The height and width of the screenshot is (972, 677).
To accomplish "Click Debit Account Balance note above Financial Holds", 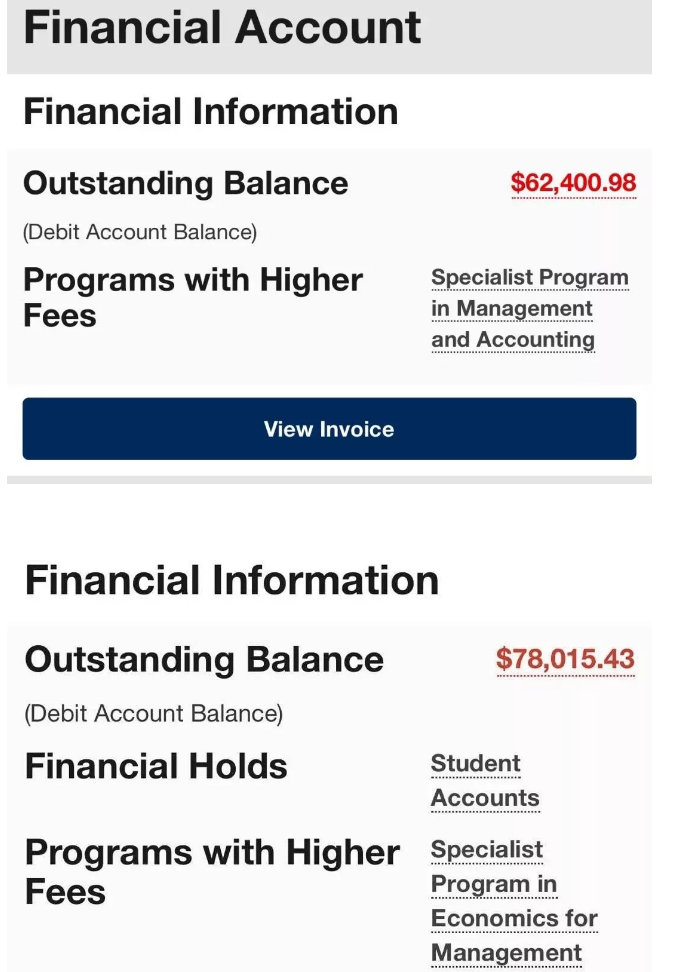I will (x=153, y=714).
